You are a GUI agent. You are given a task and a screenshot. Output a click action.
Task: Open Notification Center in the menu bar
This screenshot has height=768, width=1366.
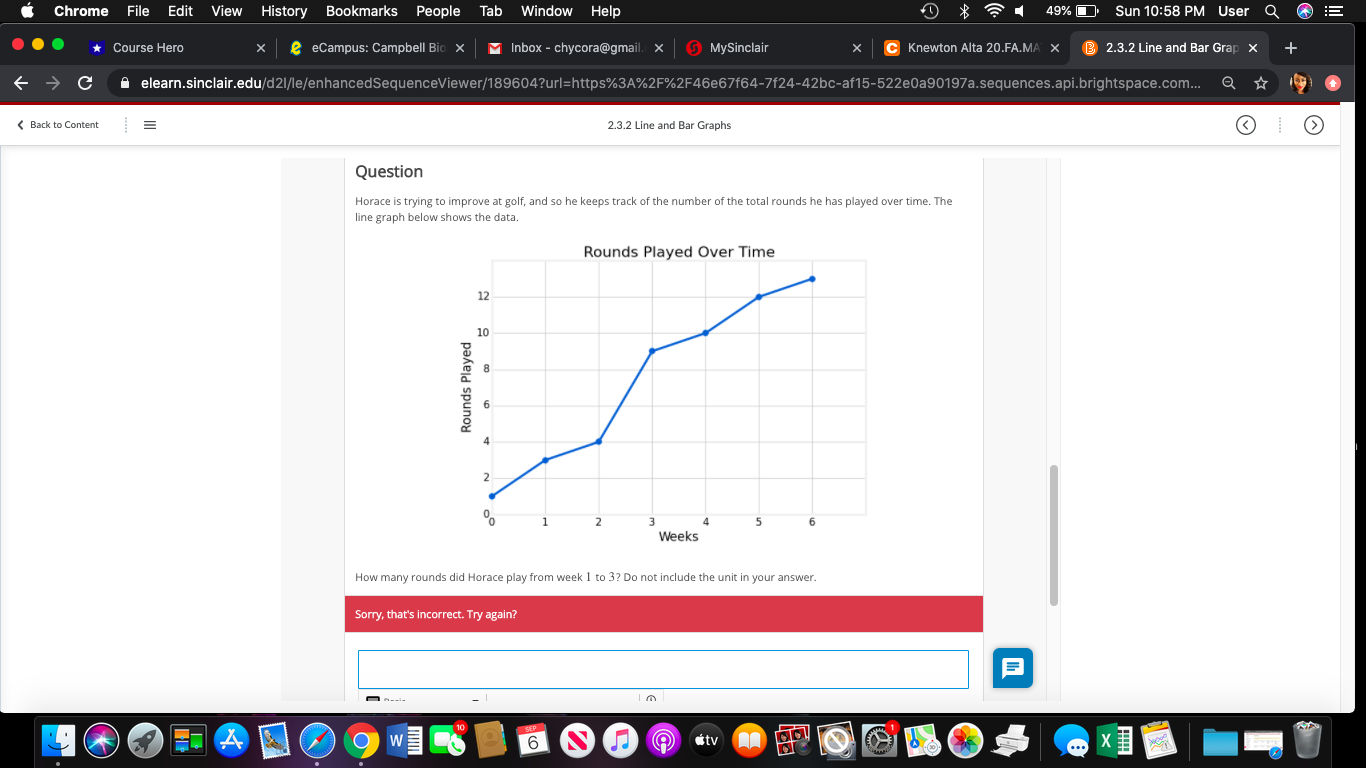point(1332,11)
